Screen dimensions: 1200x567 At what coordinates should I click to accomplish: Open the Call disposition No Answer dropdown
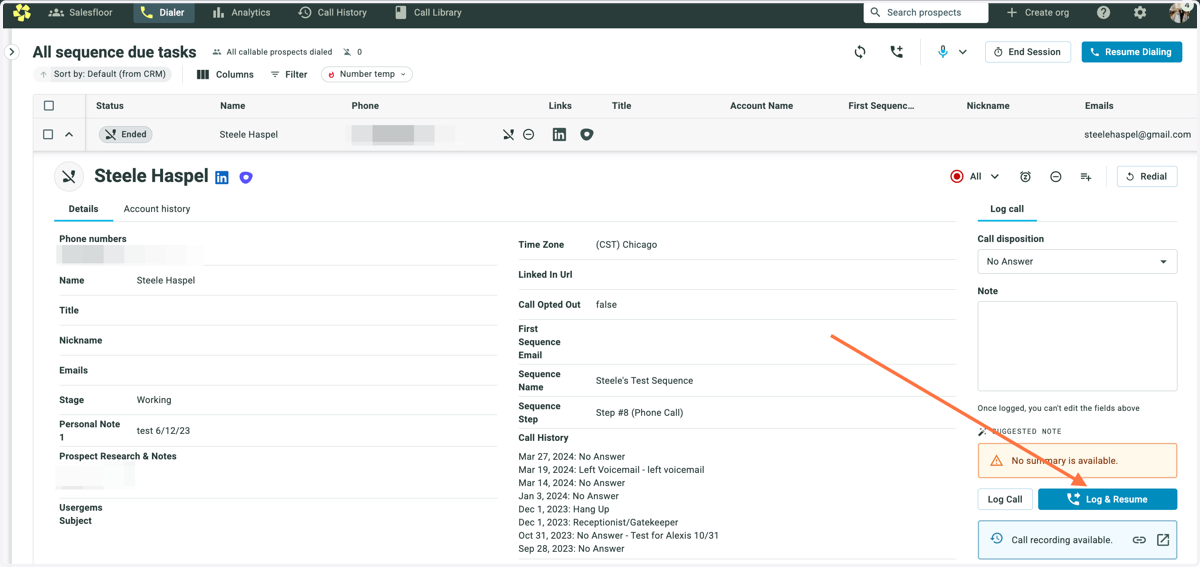coord(1077,262)
